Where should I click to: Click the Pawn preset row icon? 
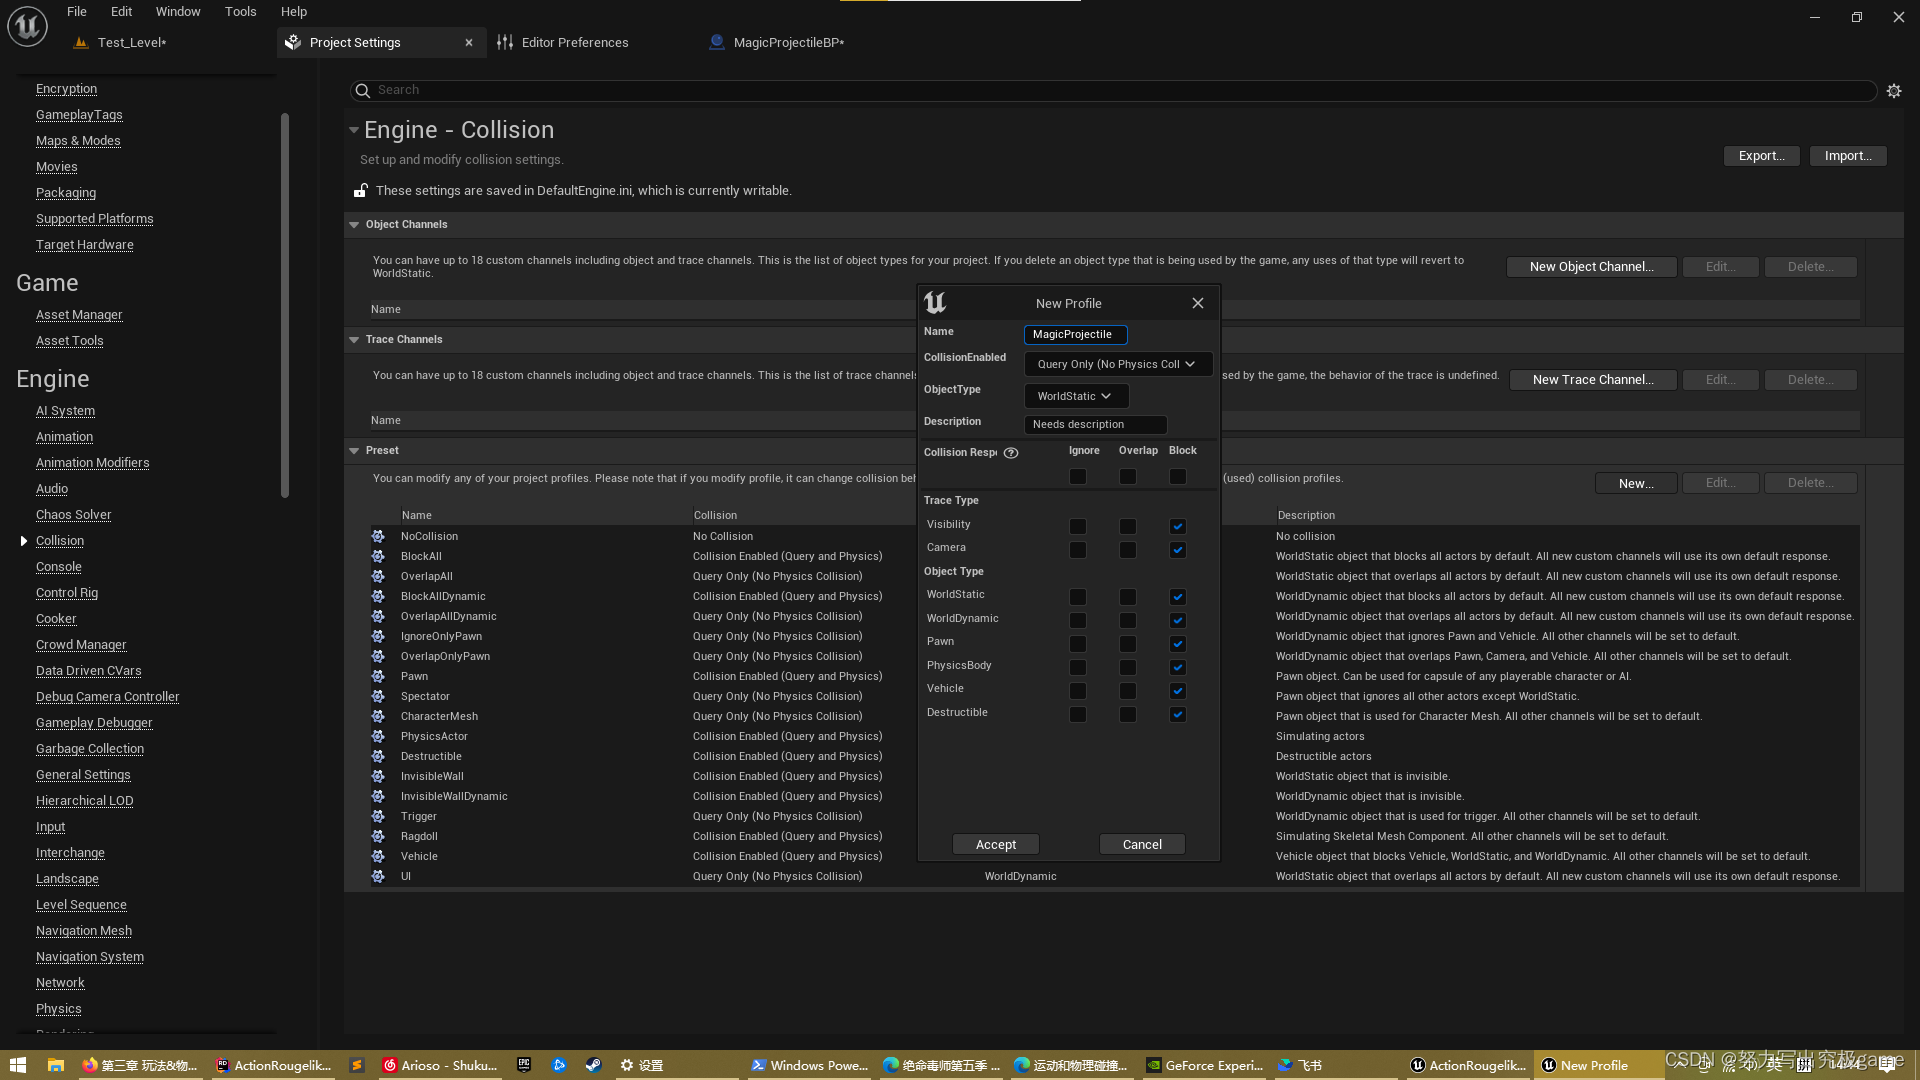pyautogui.click(x=378, y=676)
